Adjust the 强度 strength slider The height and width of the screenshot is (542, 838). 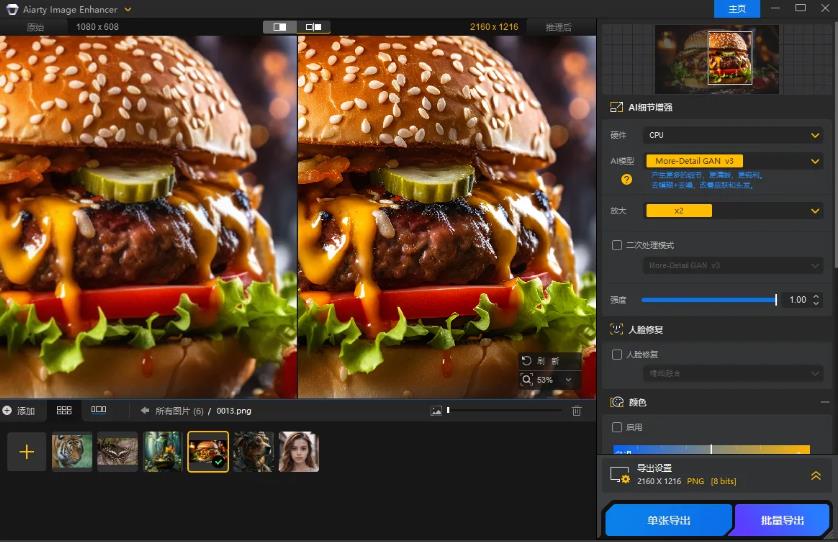click(x=709, y=300)
